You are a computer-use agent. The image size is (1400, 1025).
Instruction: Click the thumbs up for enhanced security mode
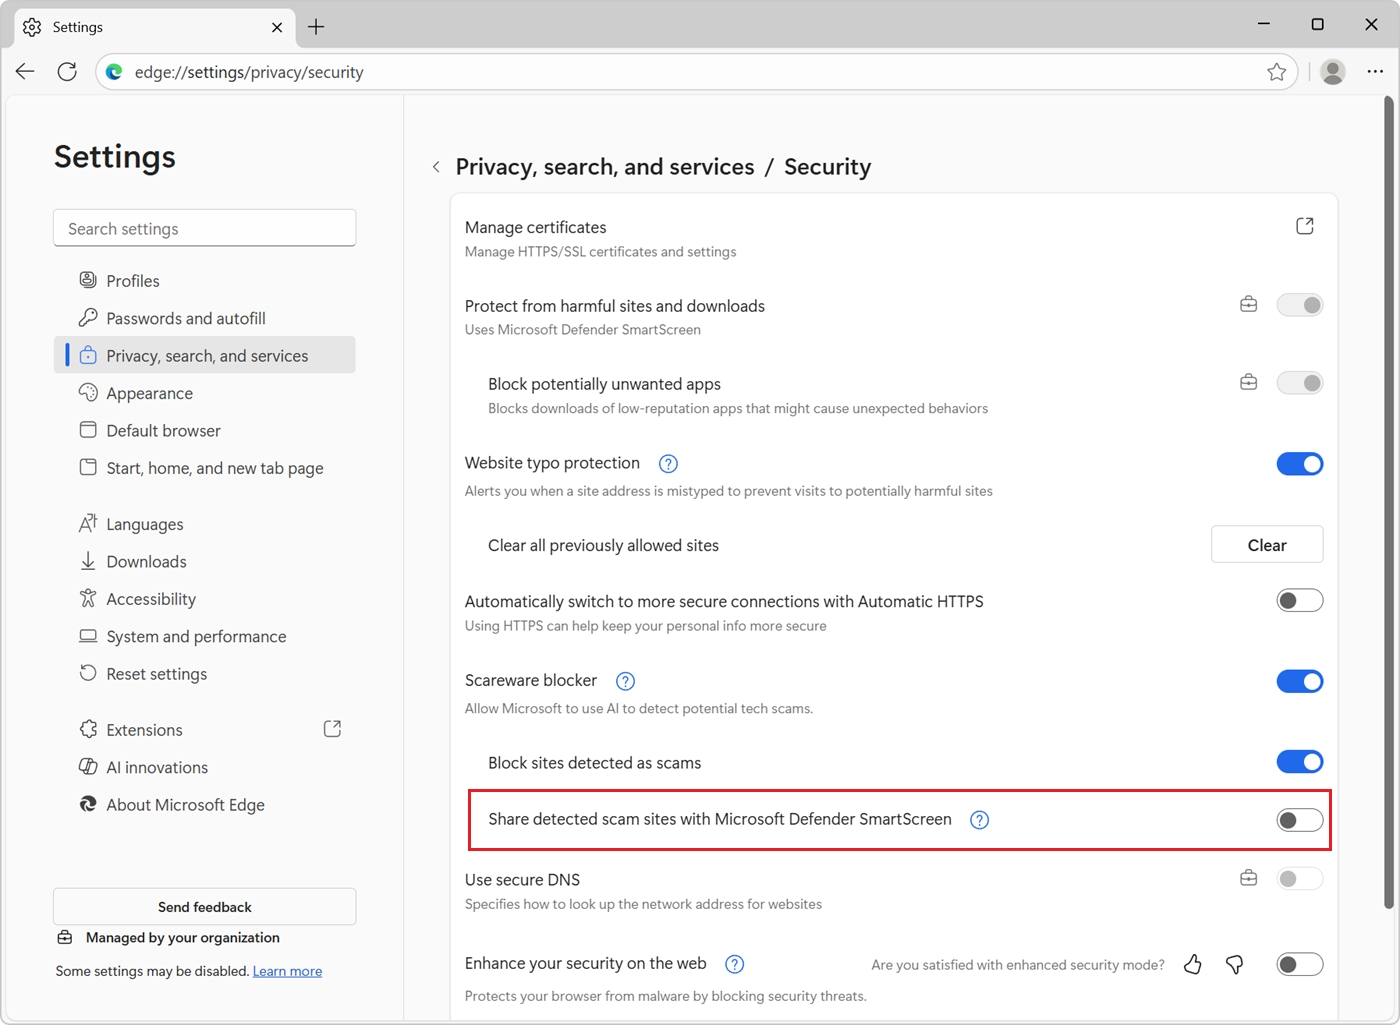tap(1192, 964)
